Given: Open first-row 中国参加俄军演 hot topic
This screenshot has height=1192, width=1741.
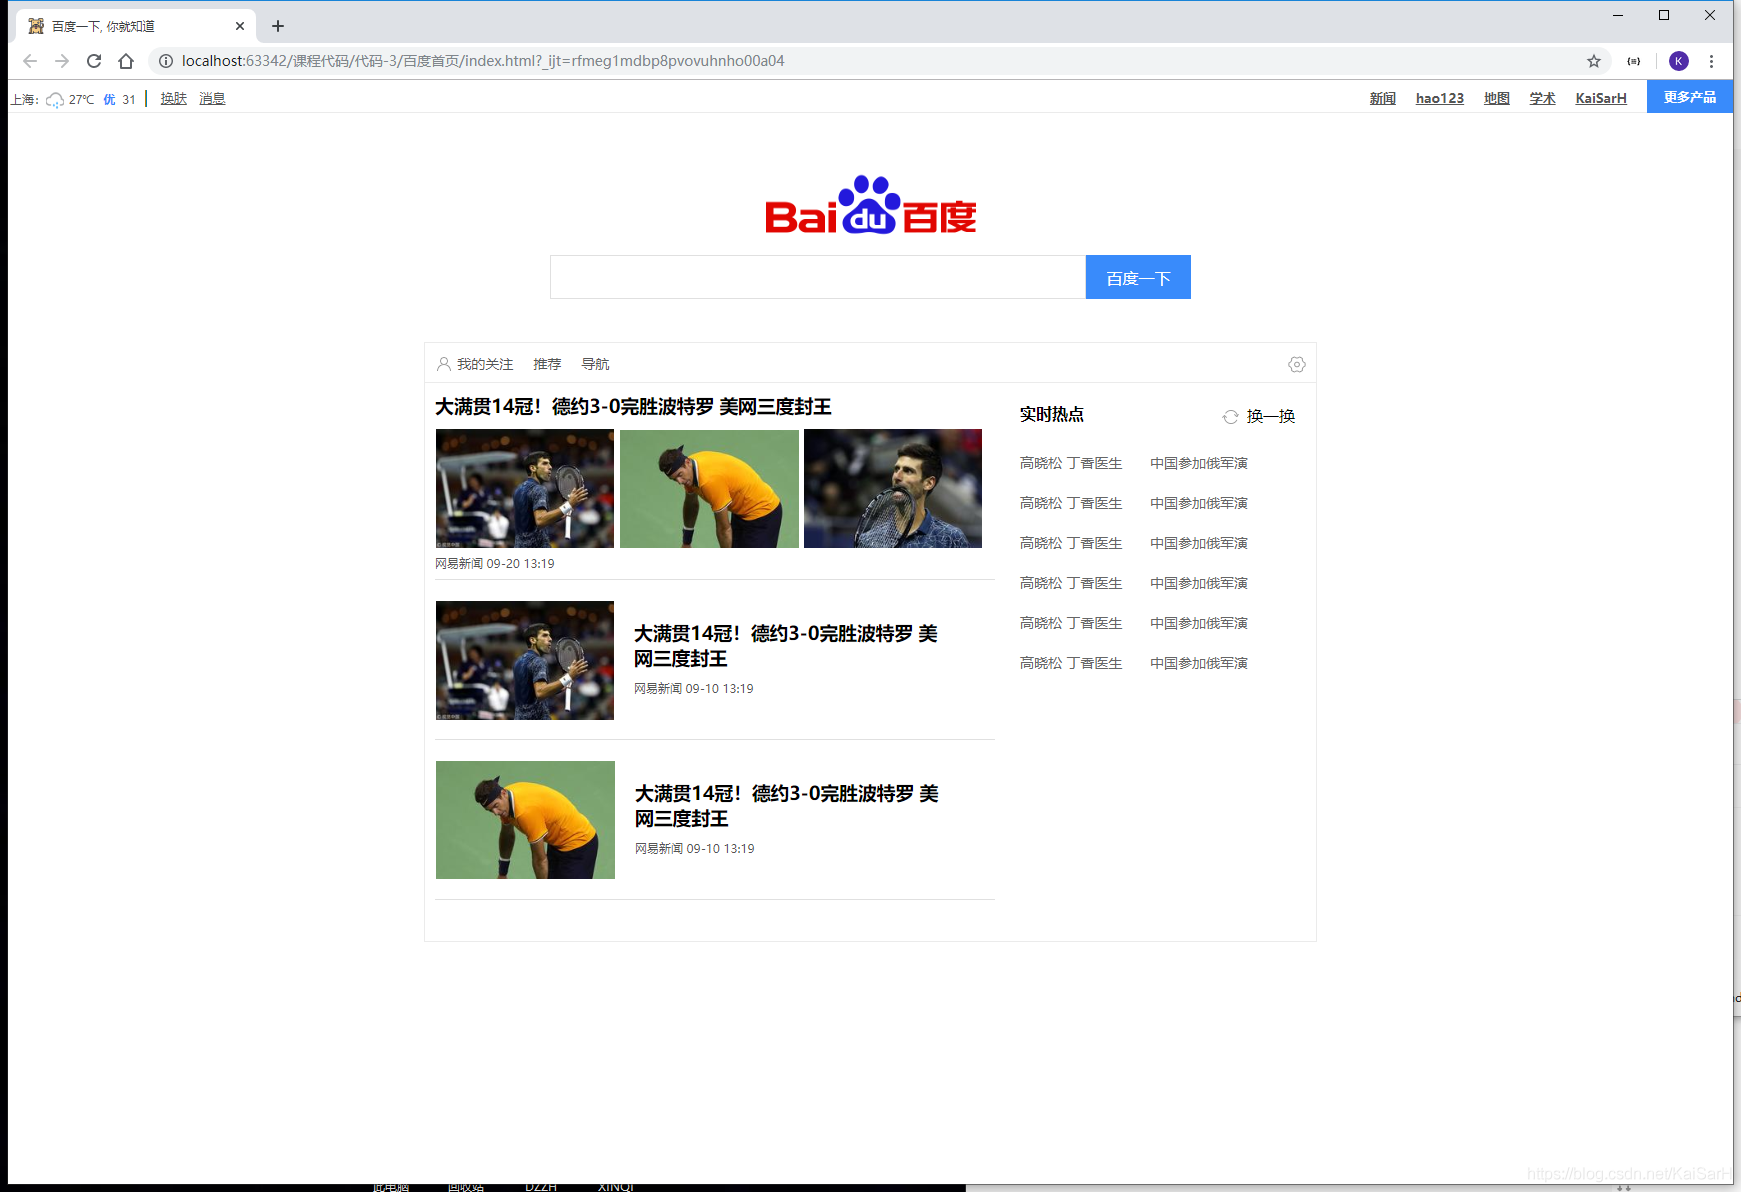Looking at the screenshot, I should pos(1199,463).
